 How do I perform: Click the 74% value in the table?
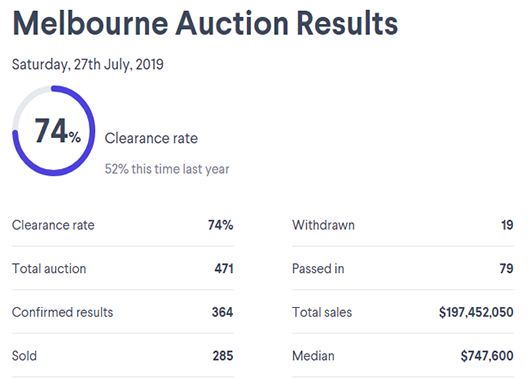[220, 225]
